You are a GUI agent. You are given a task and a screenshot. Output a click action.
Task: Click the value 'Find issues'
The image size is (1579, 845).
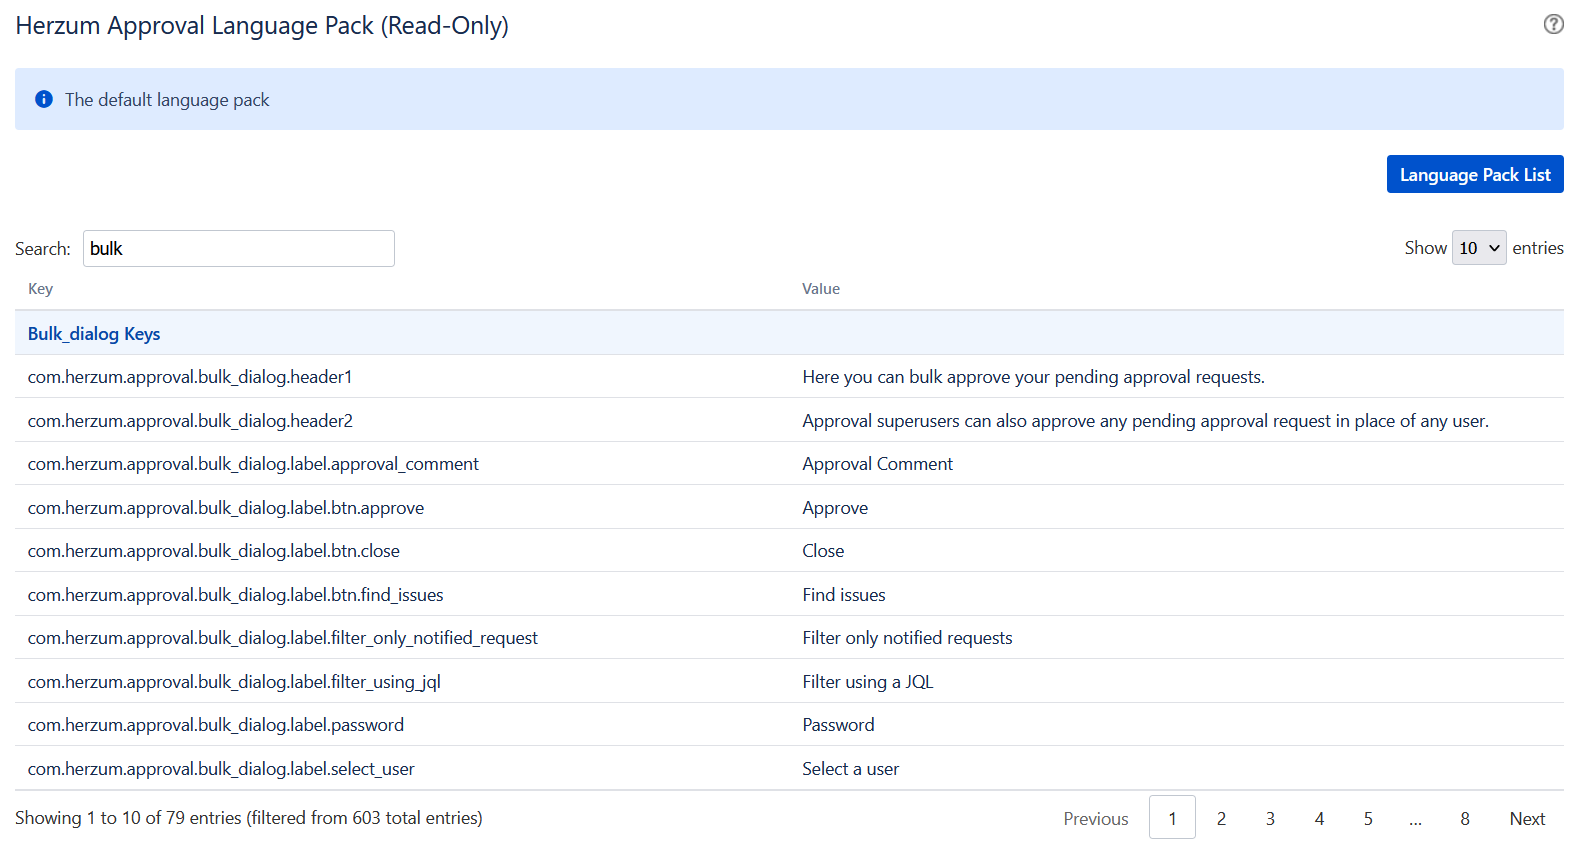coord(844,595)
